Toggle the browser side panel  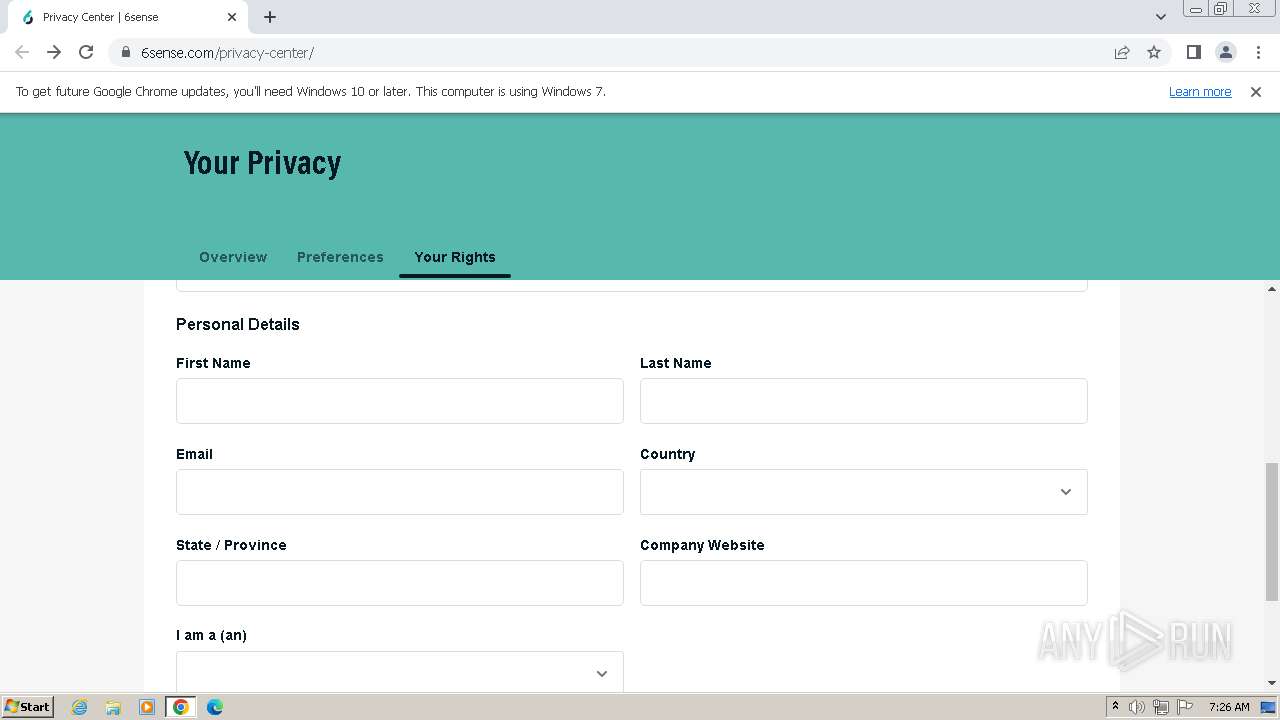[1193, 52]
